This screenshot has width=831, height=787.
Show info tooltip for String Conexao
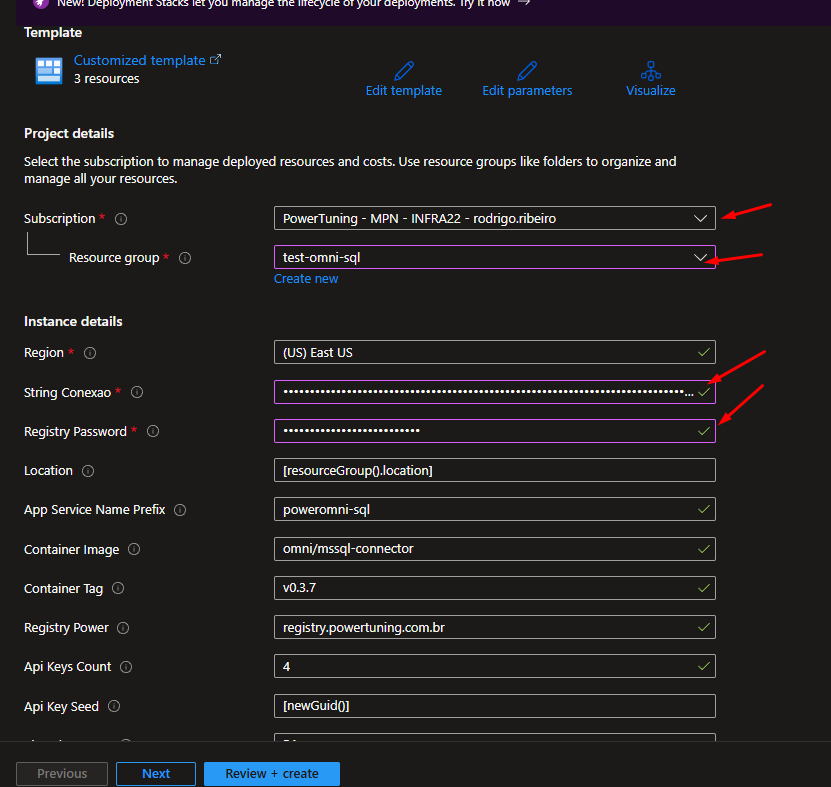[137, 393]
